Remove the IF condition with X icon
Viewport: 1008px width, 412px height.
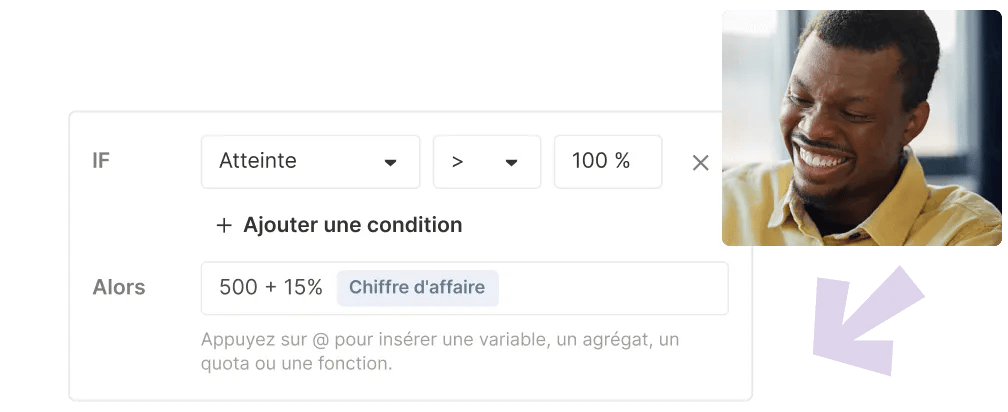point(700,163)
